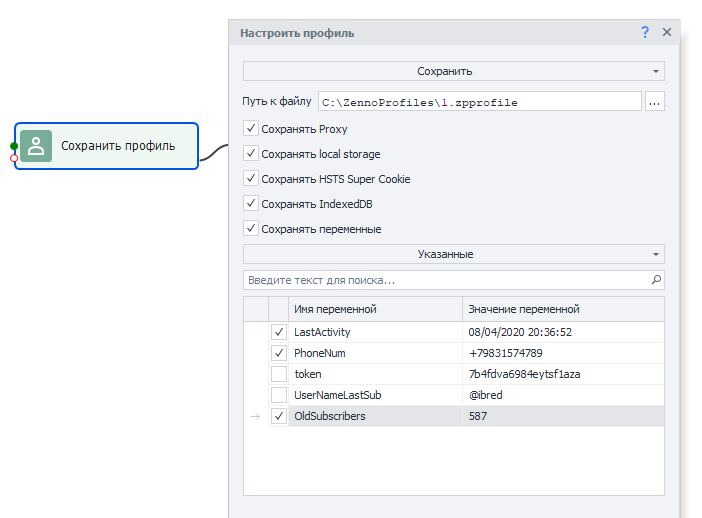Viewport: 702px width, 518px height.
Task: Click the Путь к файлу path field
Action: 479,102
